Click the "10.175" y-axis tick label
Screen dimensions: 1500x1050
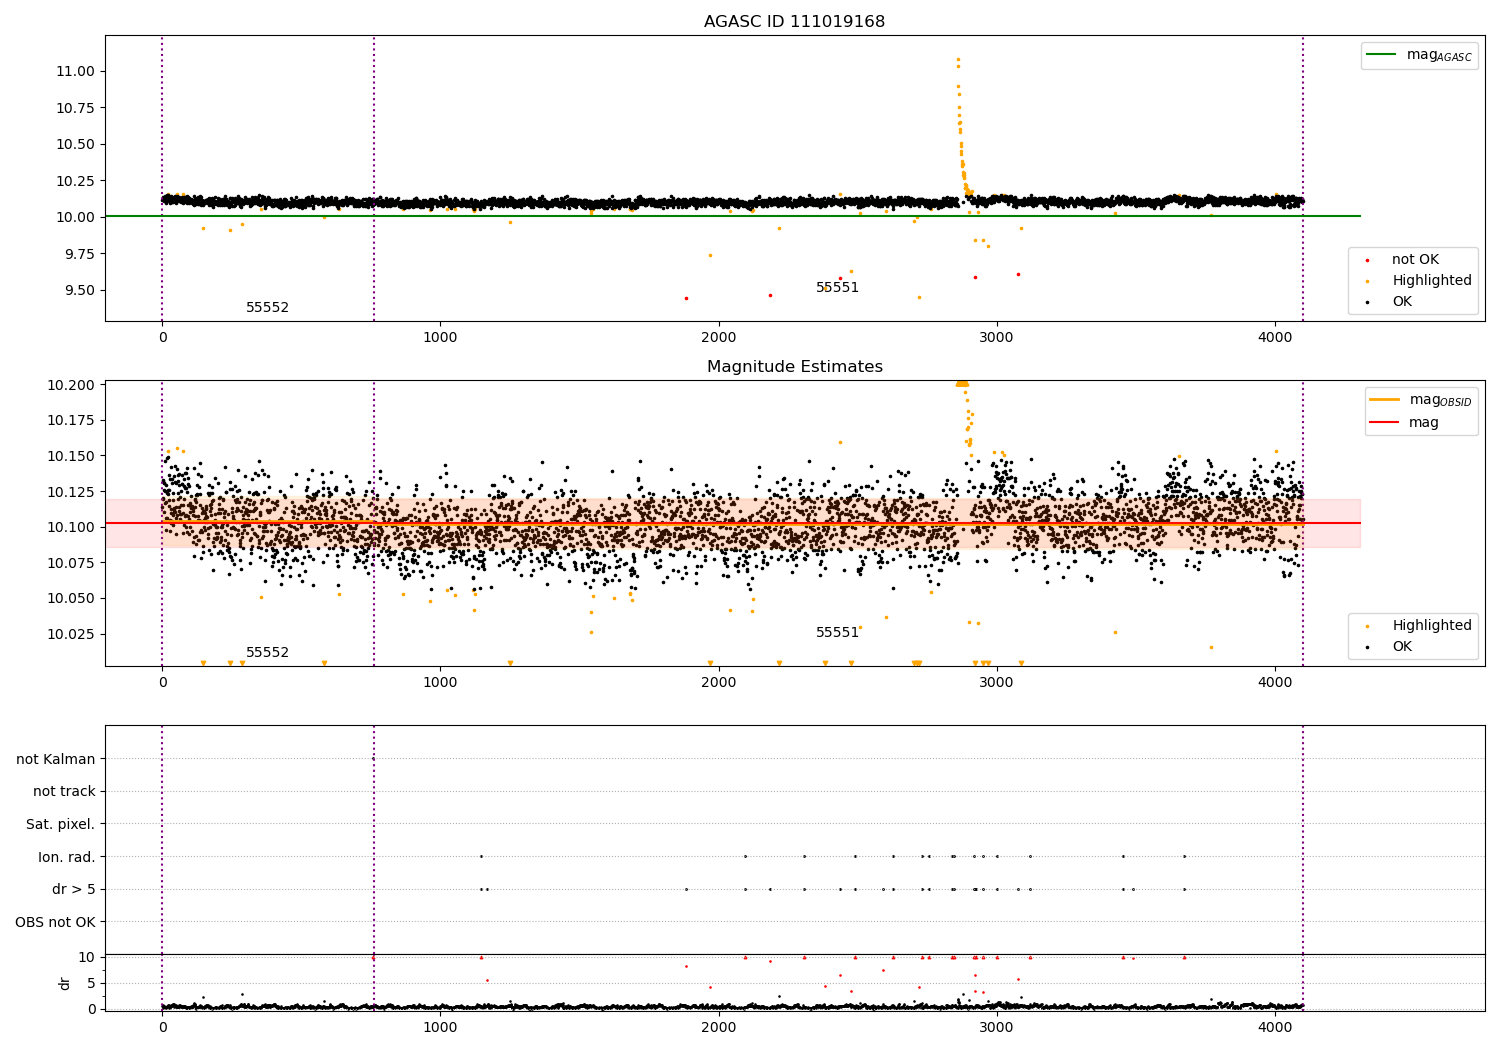click(71, 420)
